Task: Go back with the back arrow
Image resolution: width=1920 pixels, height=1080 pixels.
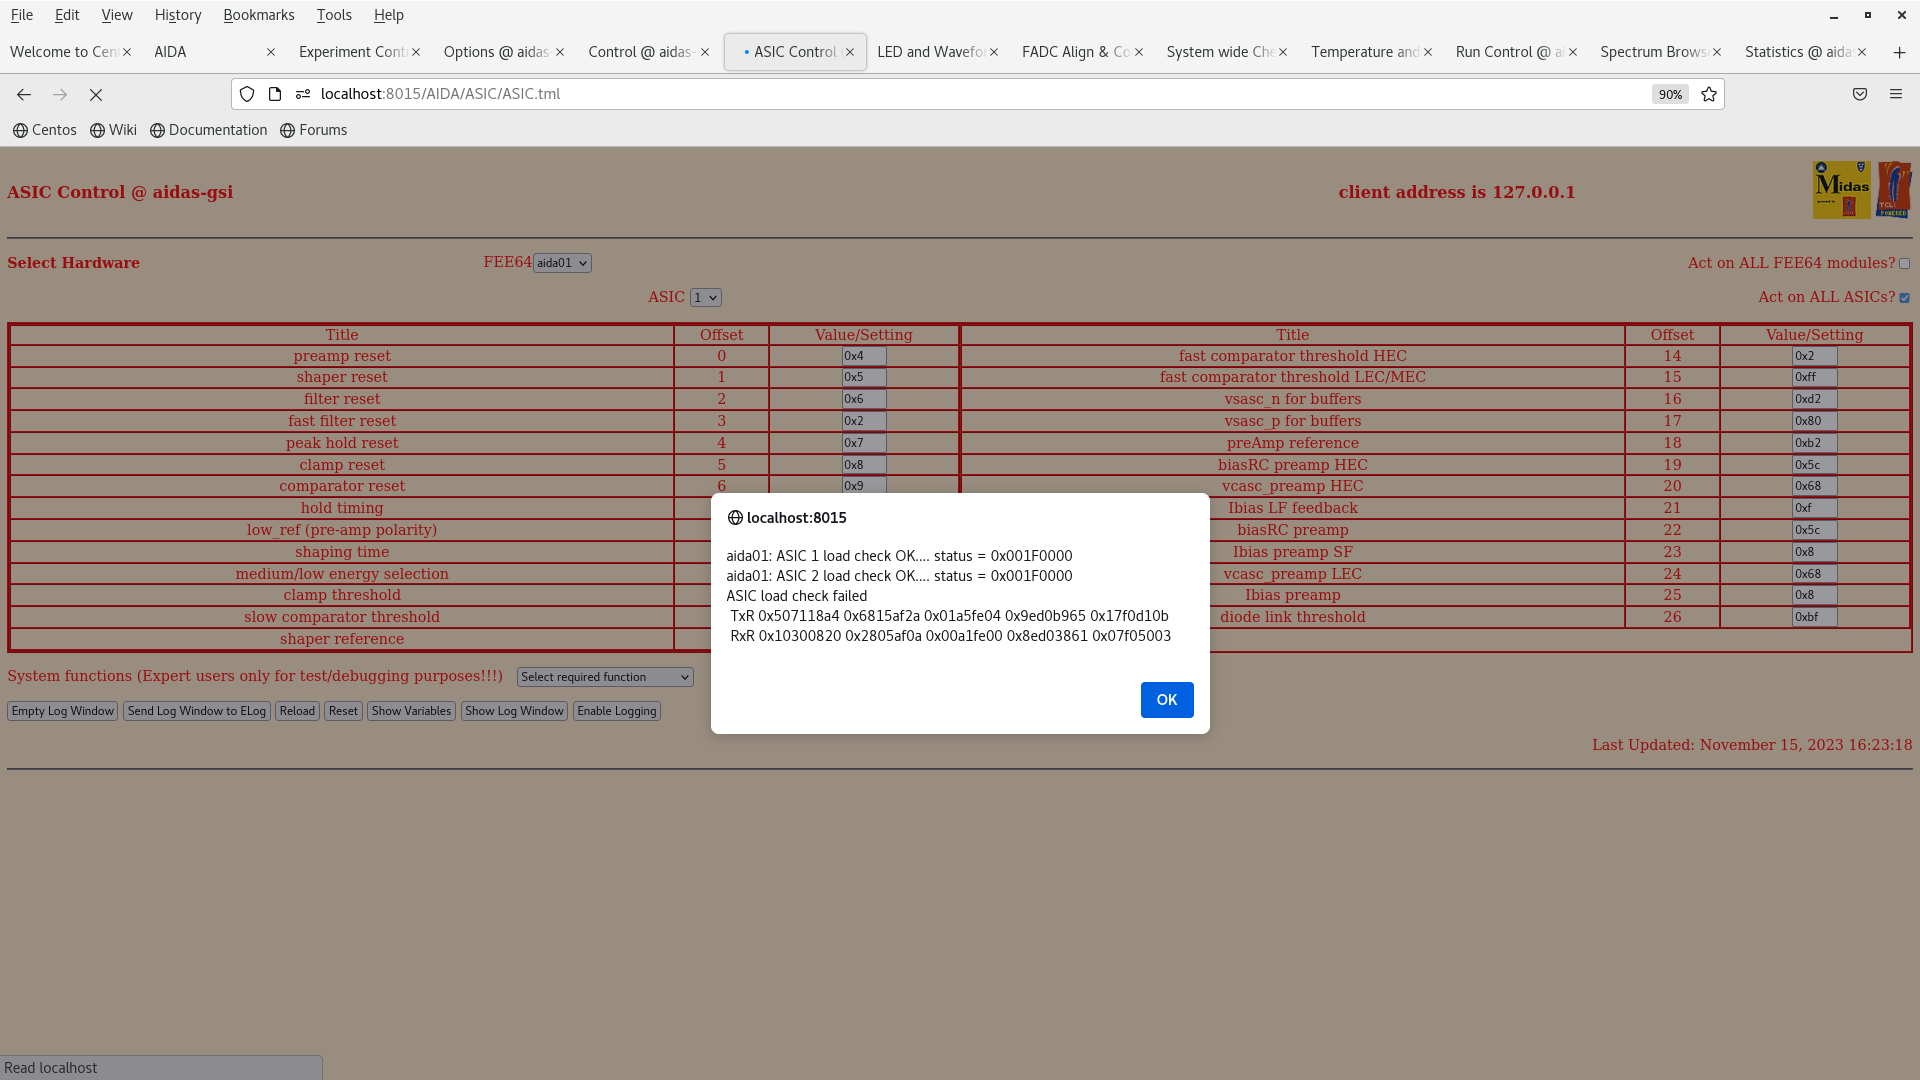Action: [24, 94]
